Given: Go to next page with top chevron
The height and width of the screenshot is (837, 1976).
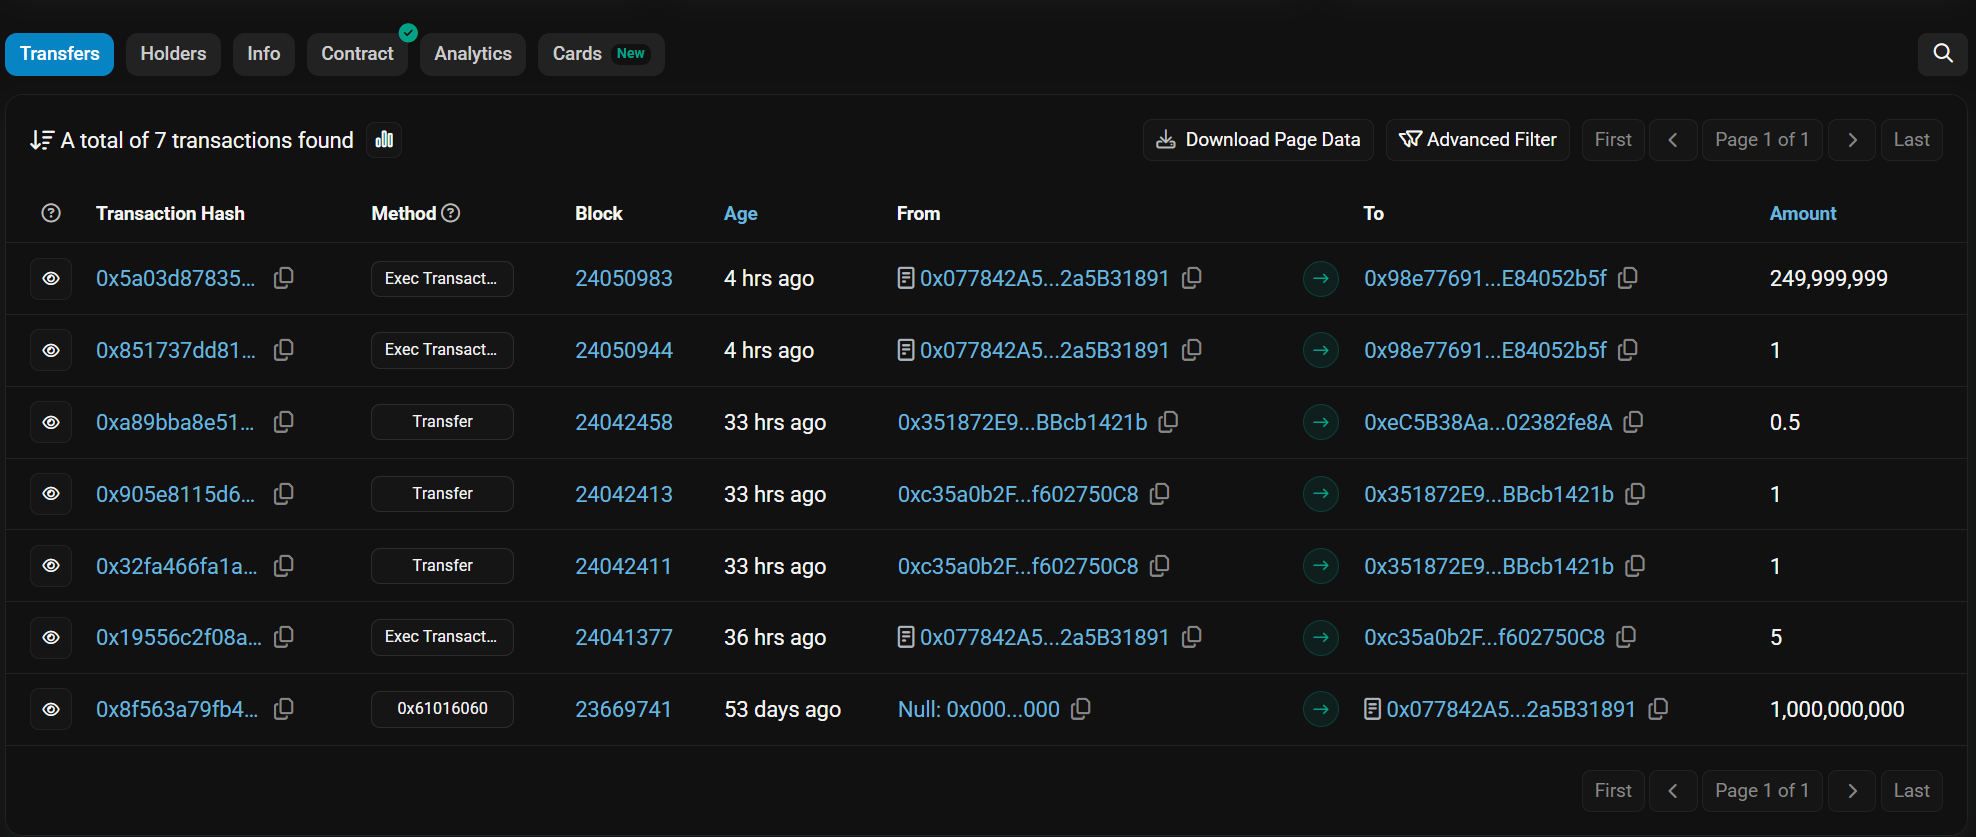Looking at the screenshot, I should (x=1851, y=140).
